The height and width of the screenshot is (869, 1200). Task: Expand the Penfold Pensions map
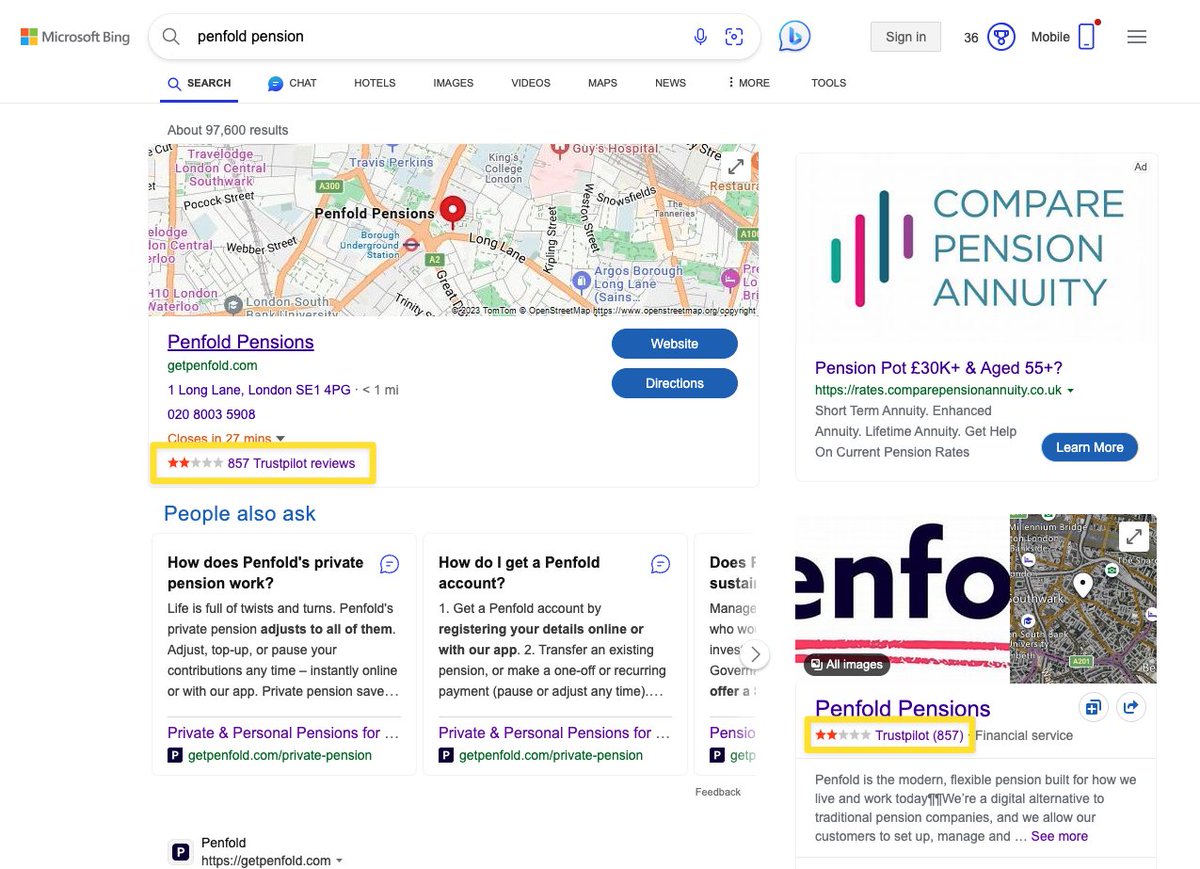[735, 167]
